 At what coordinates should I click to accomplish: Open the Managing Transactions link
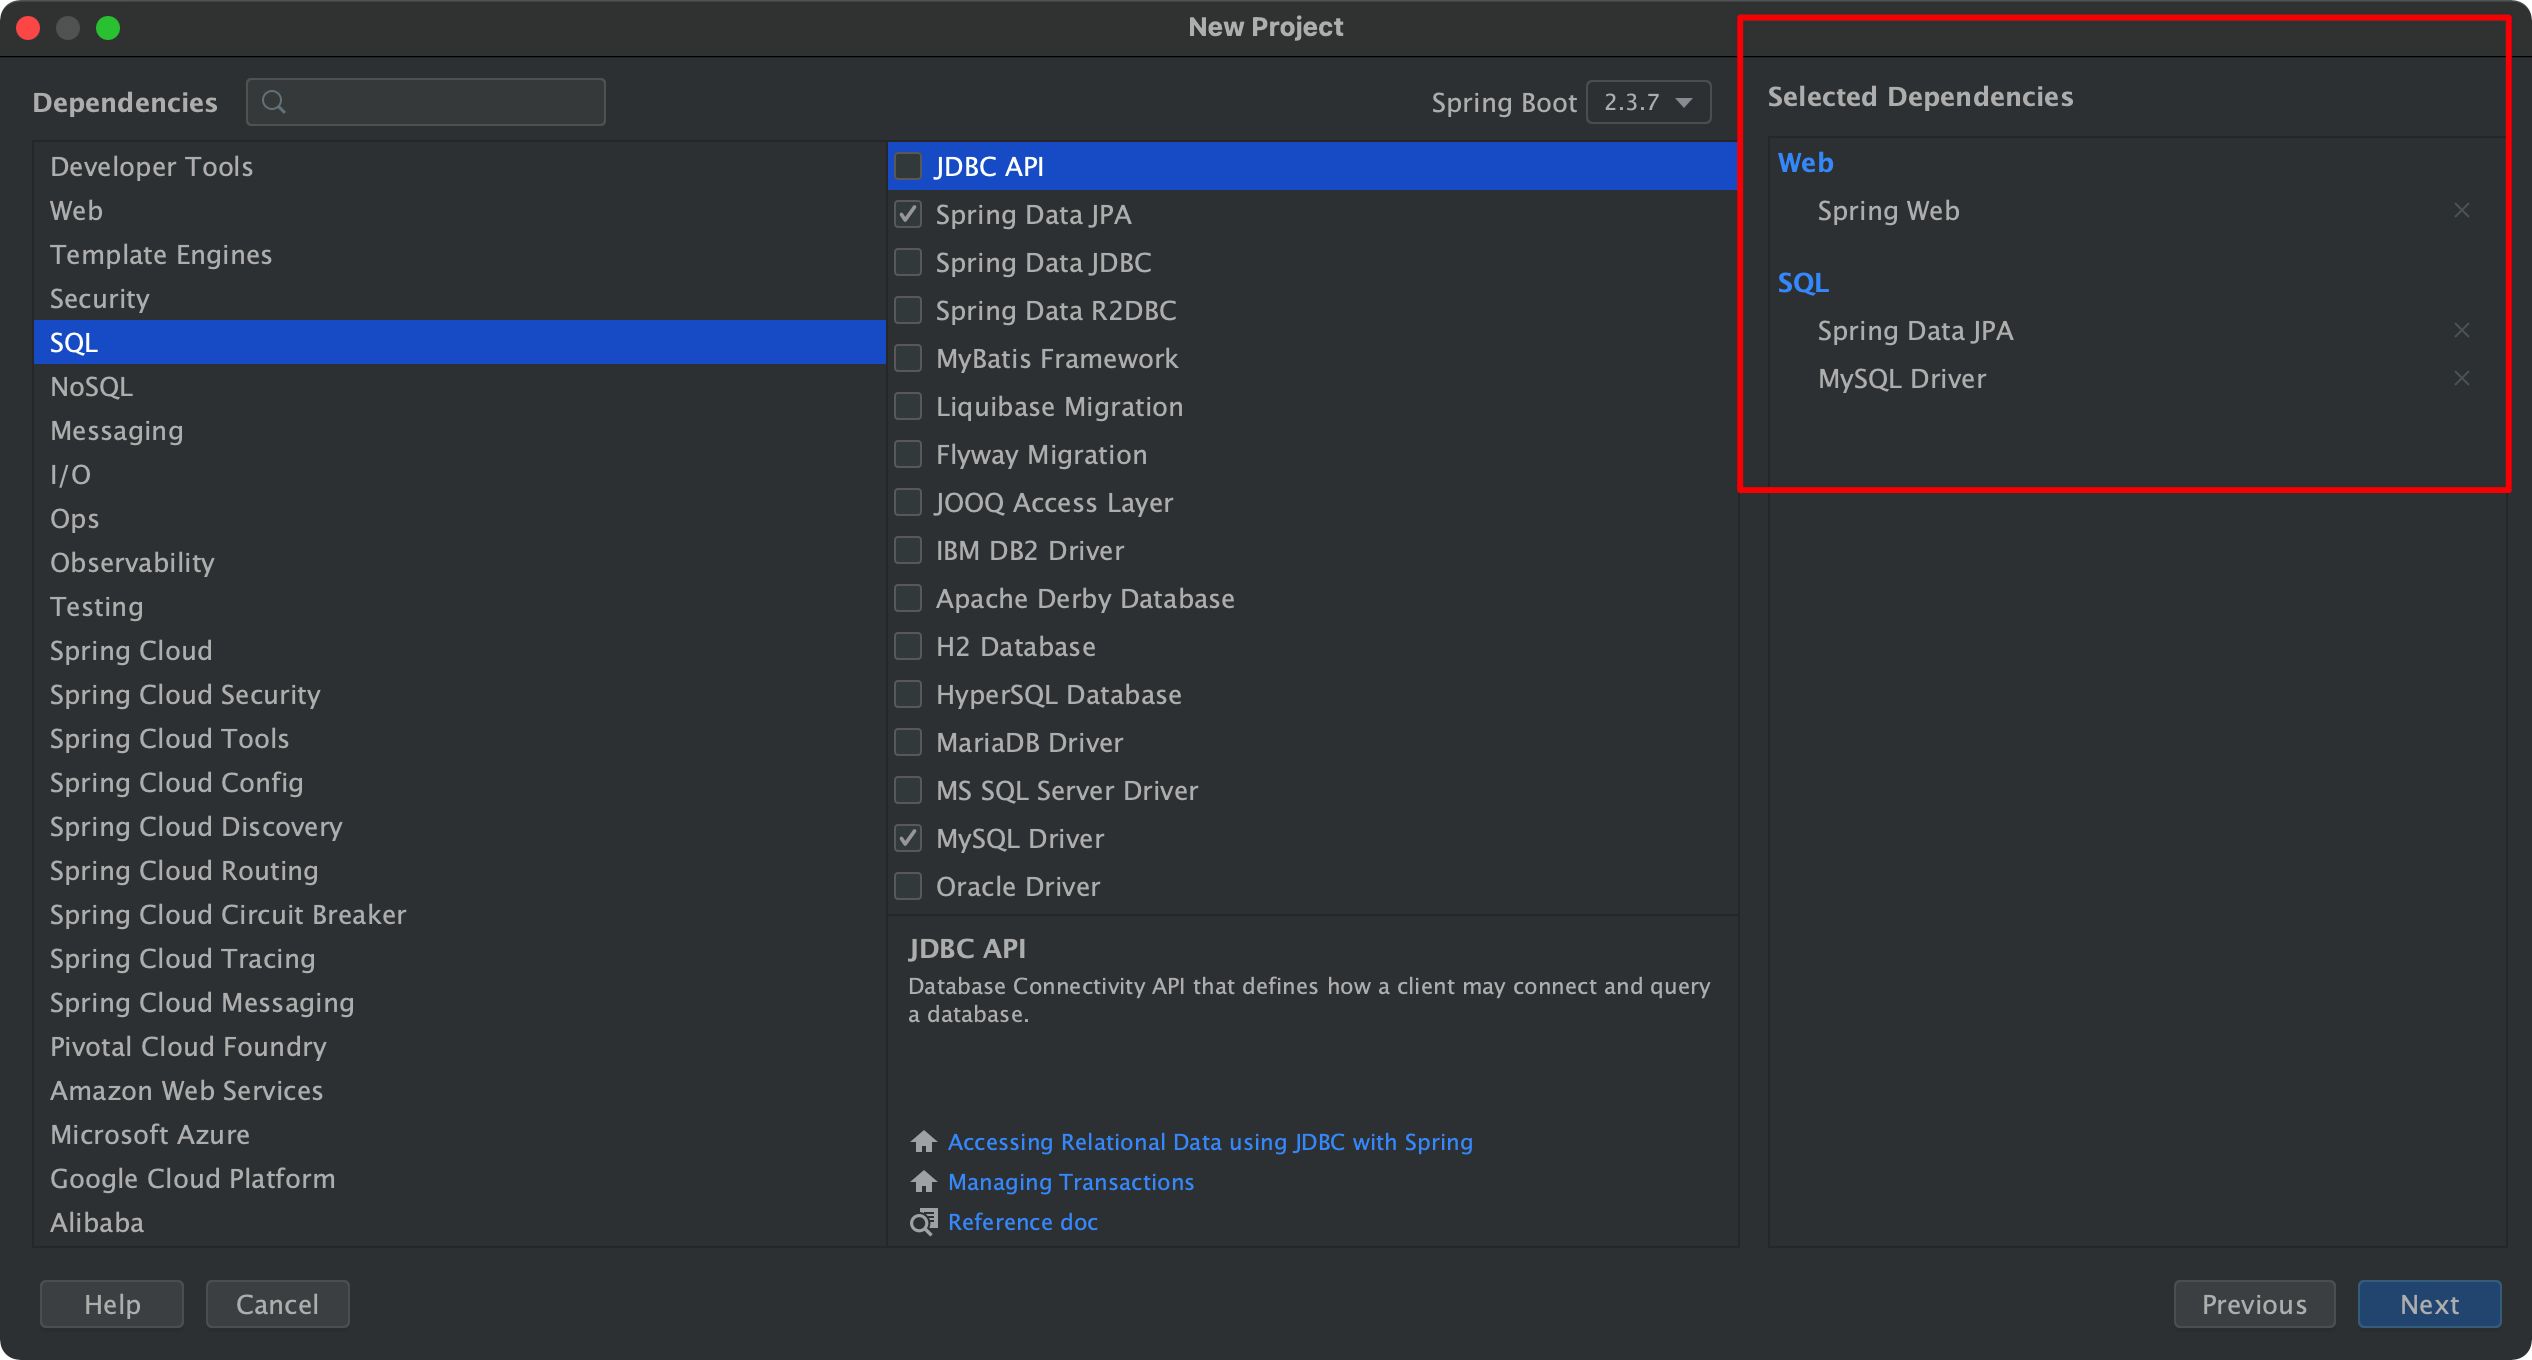(x=1070, y=1182)
